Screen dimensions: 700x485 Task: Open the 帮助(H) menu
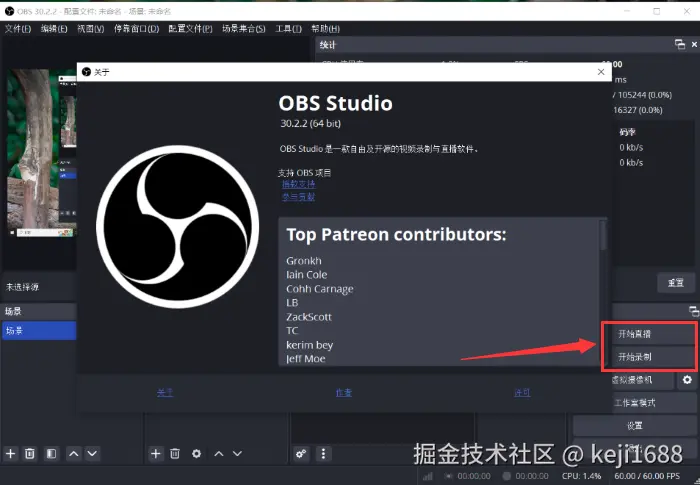tap(325, 29)
